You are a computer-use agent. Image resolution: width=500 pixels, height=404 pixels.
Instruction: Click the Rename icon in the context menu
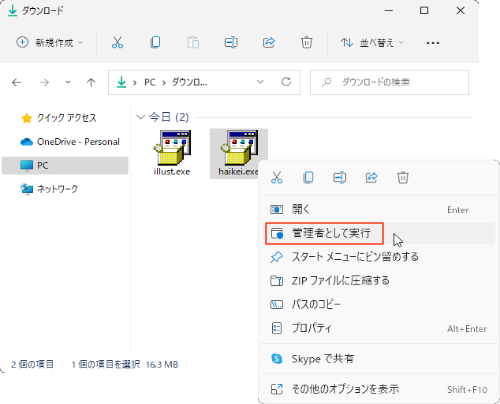coord(340,177)
